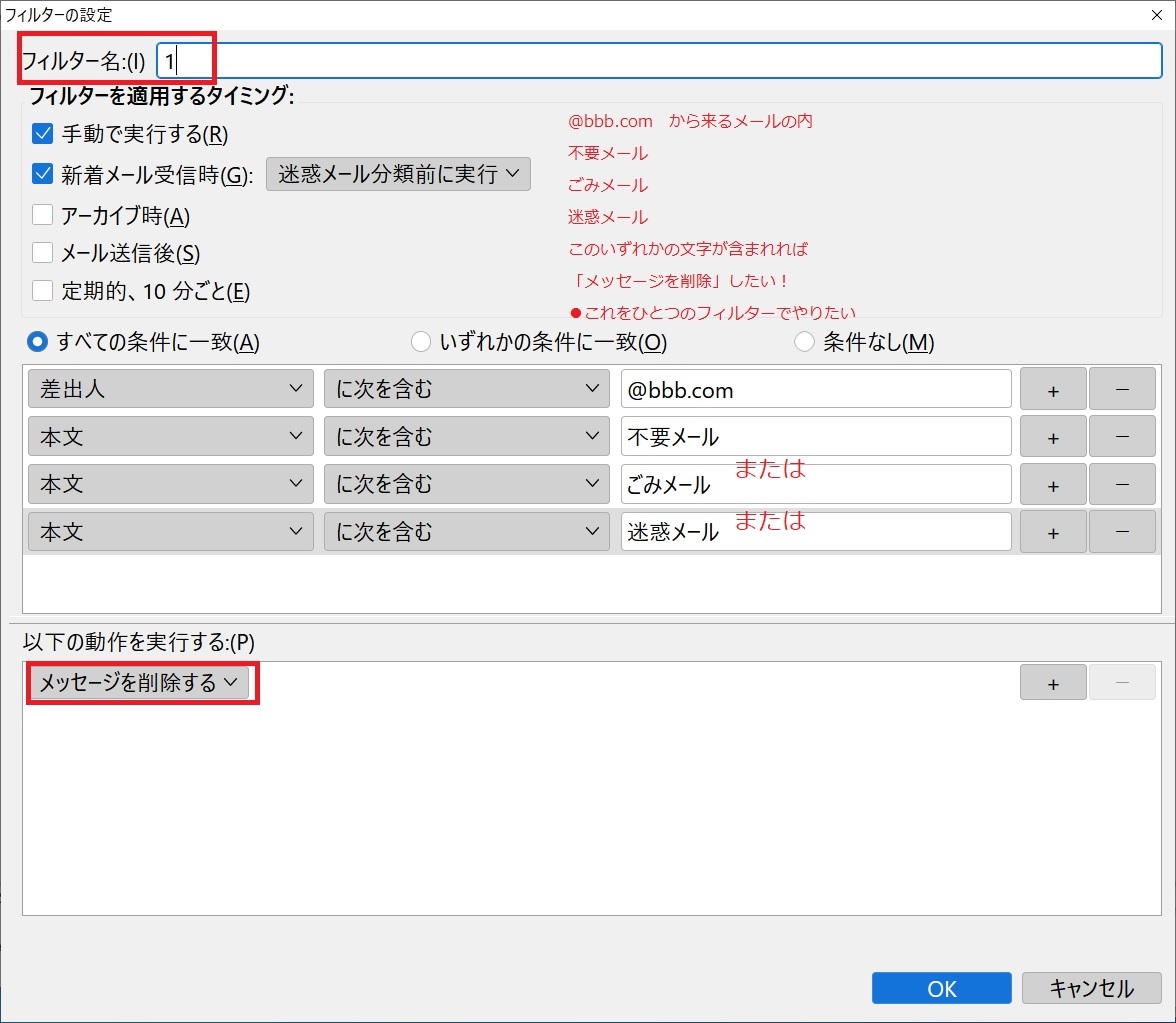Remove the @bbb.com condition with minus button

(x=1121, y=390)
